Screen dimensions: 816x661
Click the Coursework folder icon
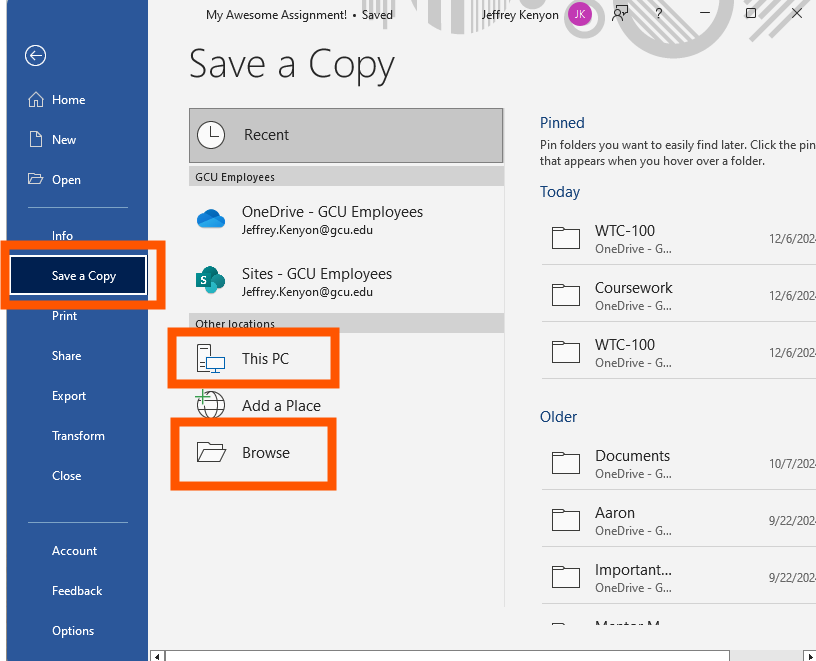click(x=566, y=295)
